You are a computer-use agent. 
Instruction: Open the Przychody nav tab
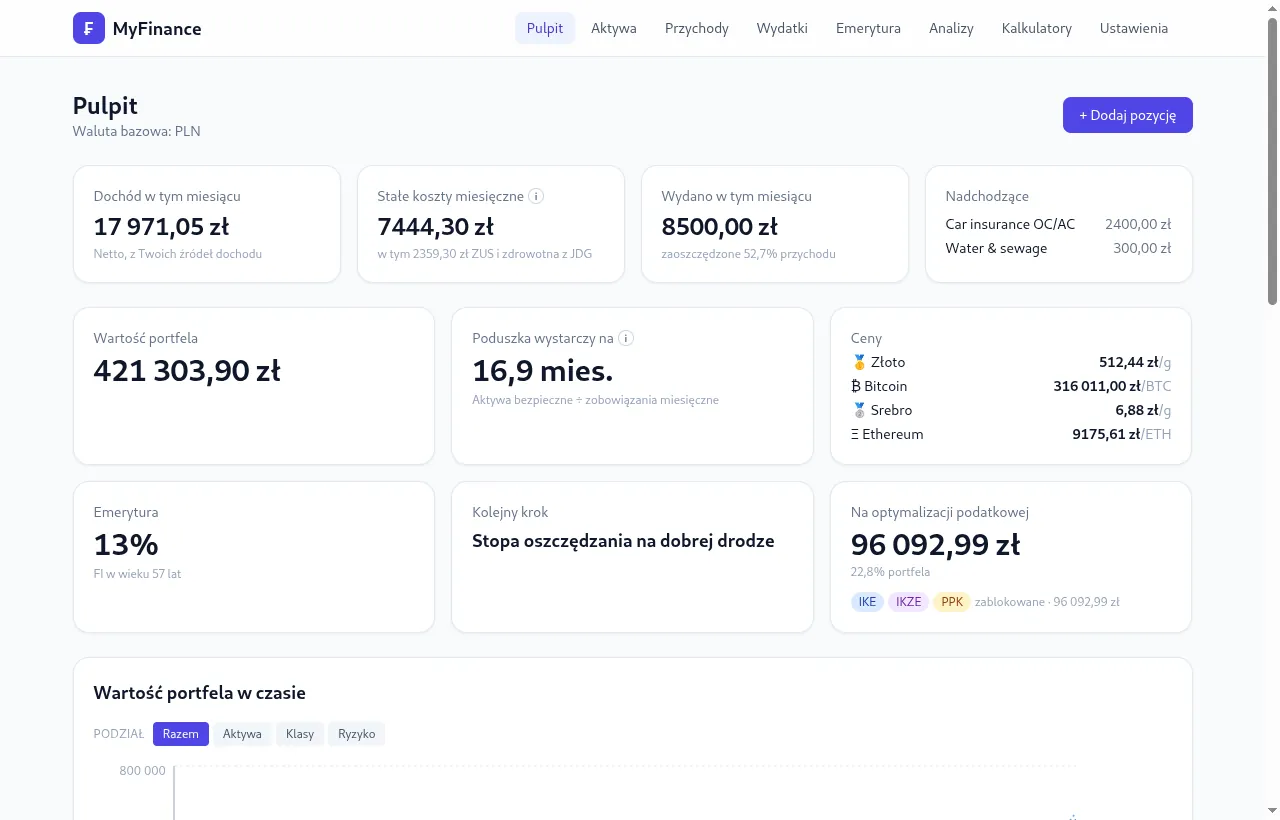697,28
